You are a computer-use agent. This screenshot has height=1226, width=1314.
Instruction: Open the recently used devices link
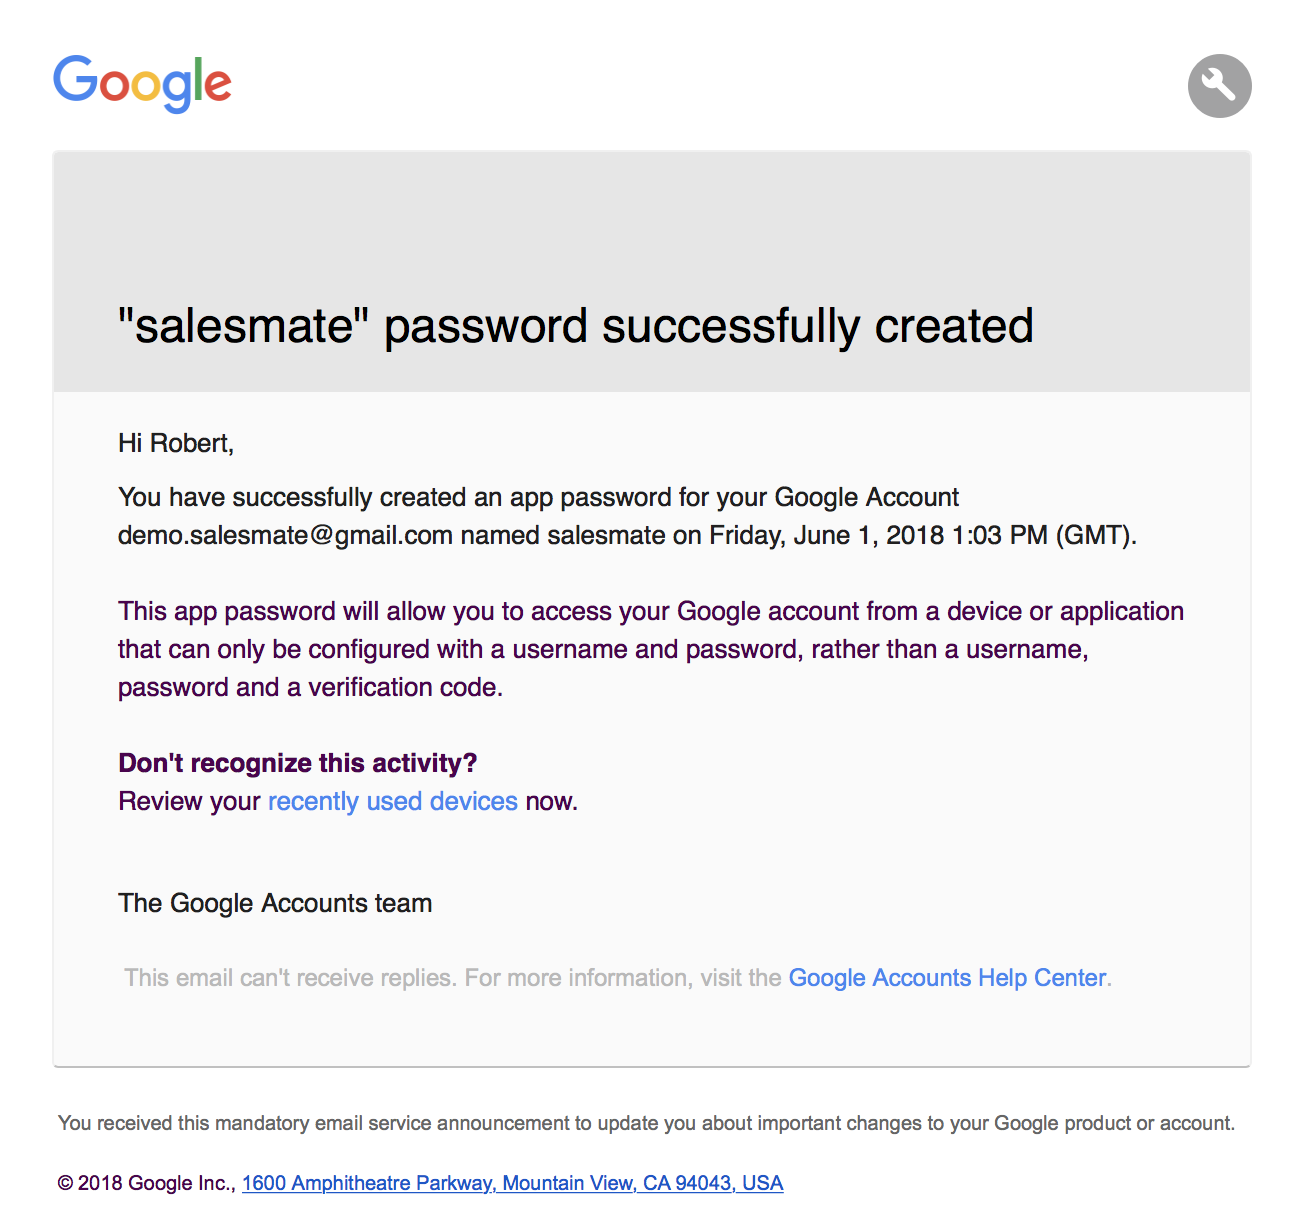[393, 802]
